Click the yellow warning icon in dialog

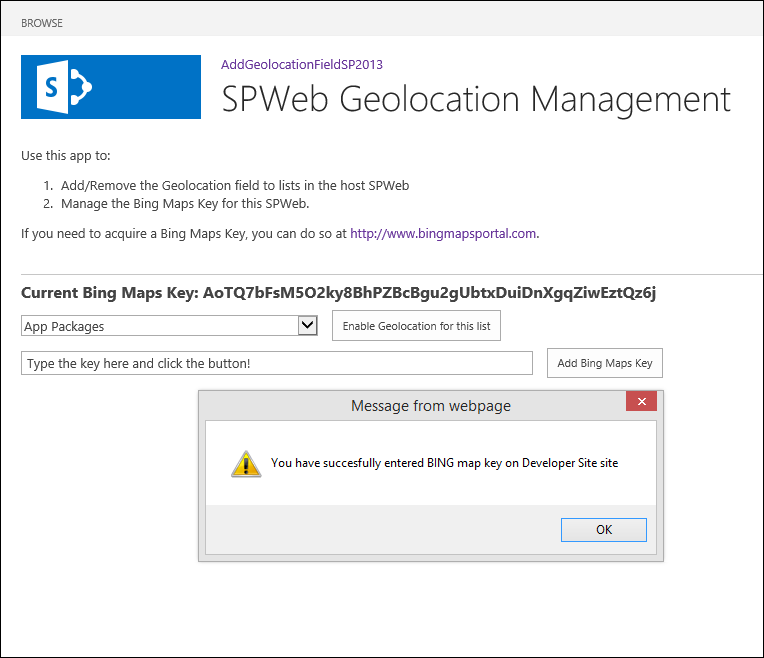(x=246, y=464)
